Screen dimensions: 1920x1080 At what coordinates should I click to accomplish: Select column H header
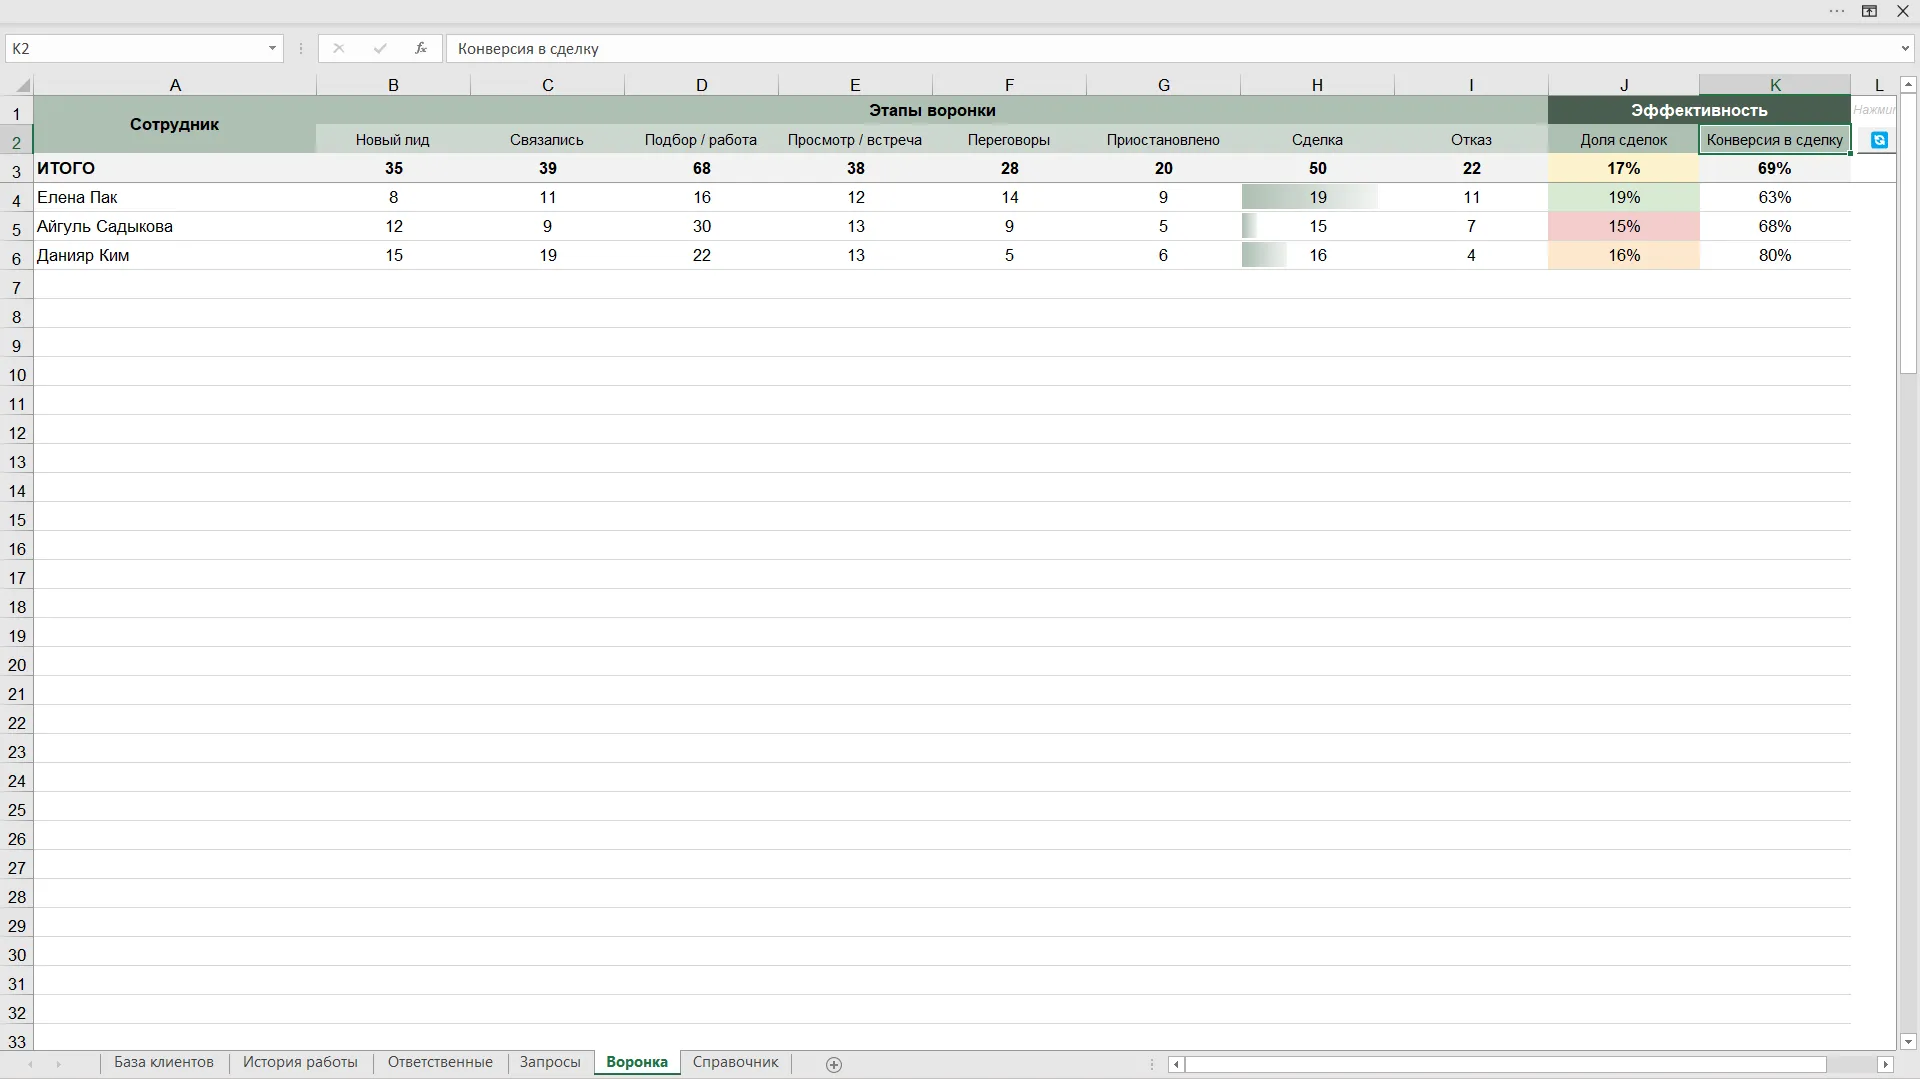coord(1317,85)
